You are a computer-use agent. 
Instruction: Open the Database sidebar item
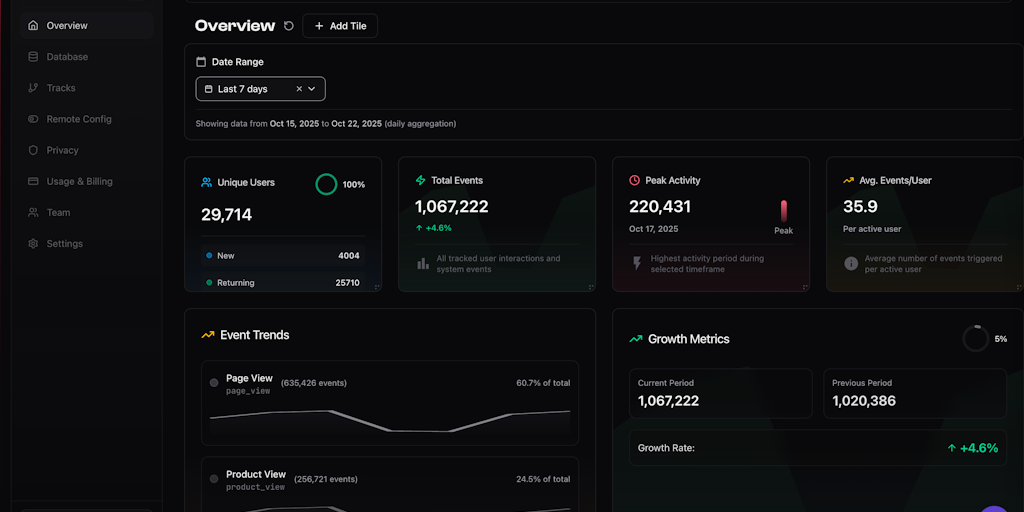pyautogui.click(x=67, y=57)
